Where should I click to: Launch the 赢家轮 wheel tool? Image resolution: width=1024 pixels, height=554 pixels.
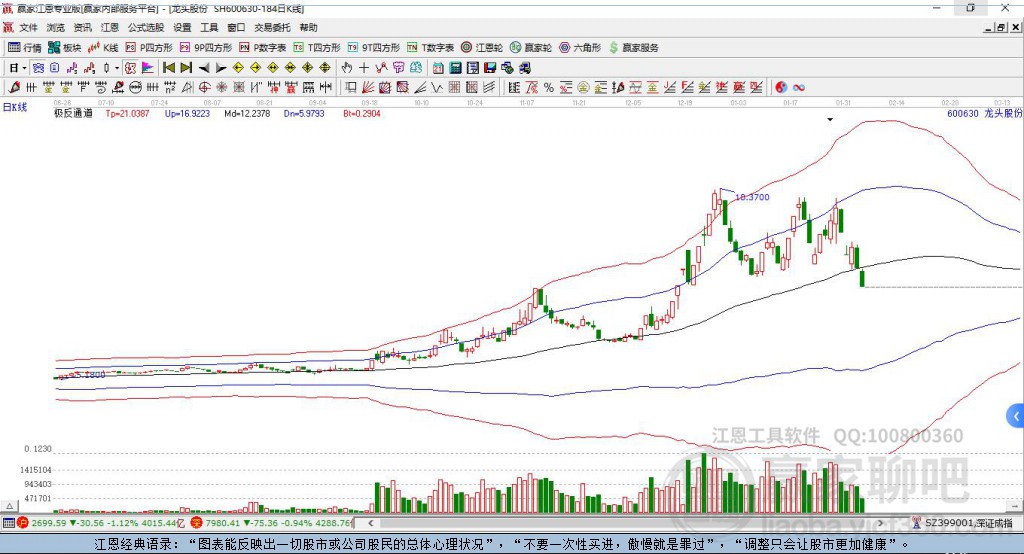pyautogui.click(x=530, y=48)
